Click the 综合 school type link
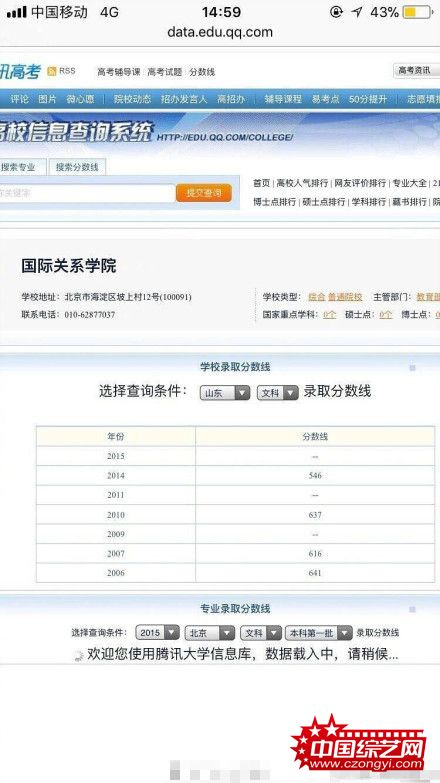Image resolution: width=440 pixels, height=783 pixels. 316,297
